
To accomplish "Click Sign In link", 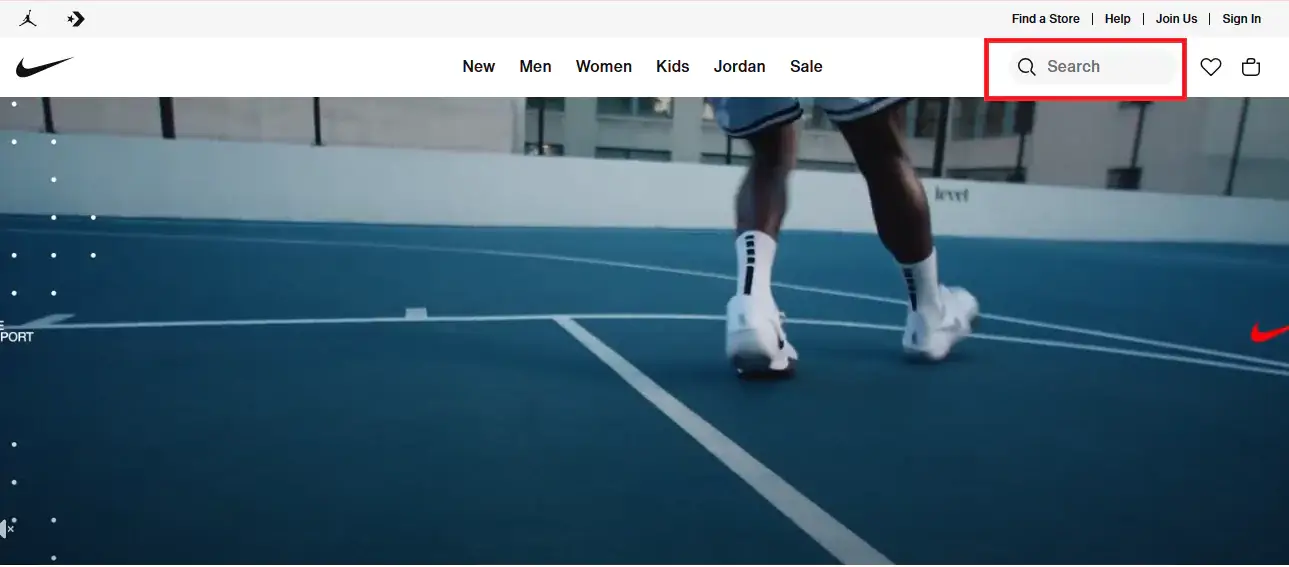I will click(1242, 19).
